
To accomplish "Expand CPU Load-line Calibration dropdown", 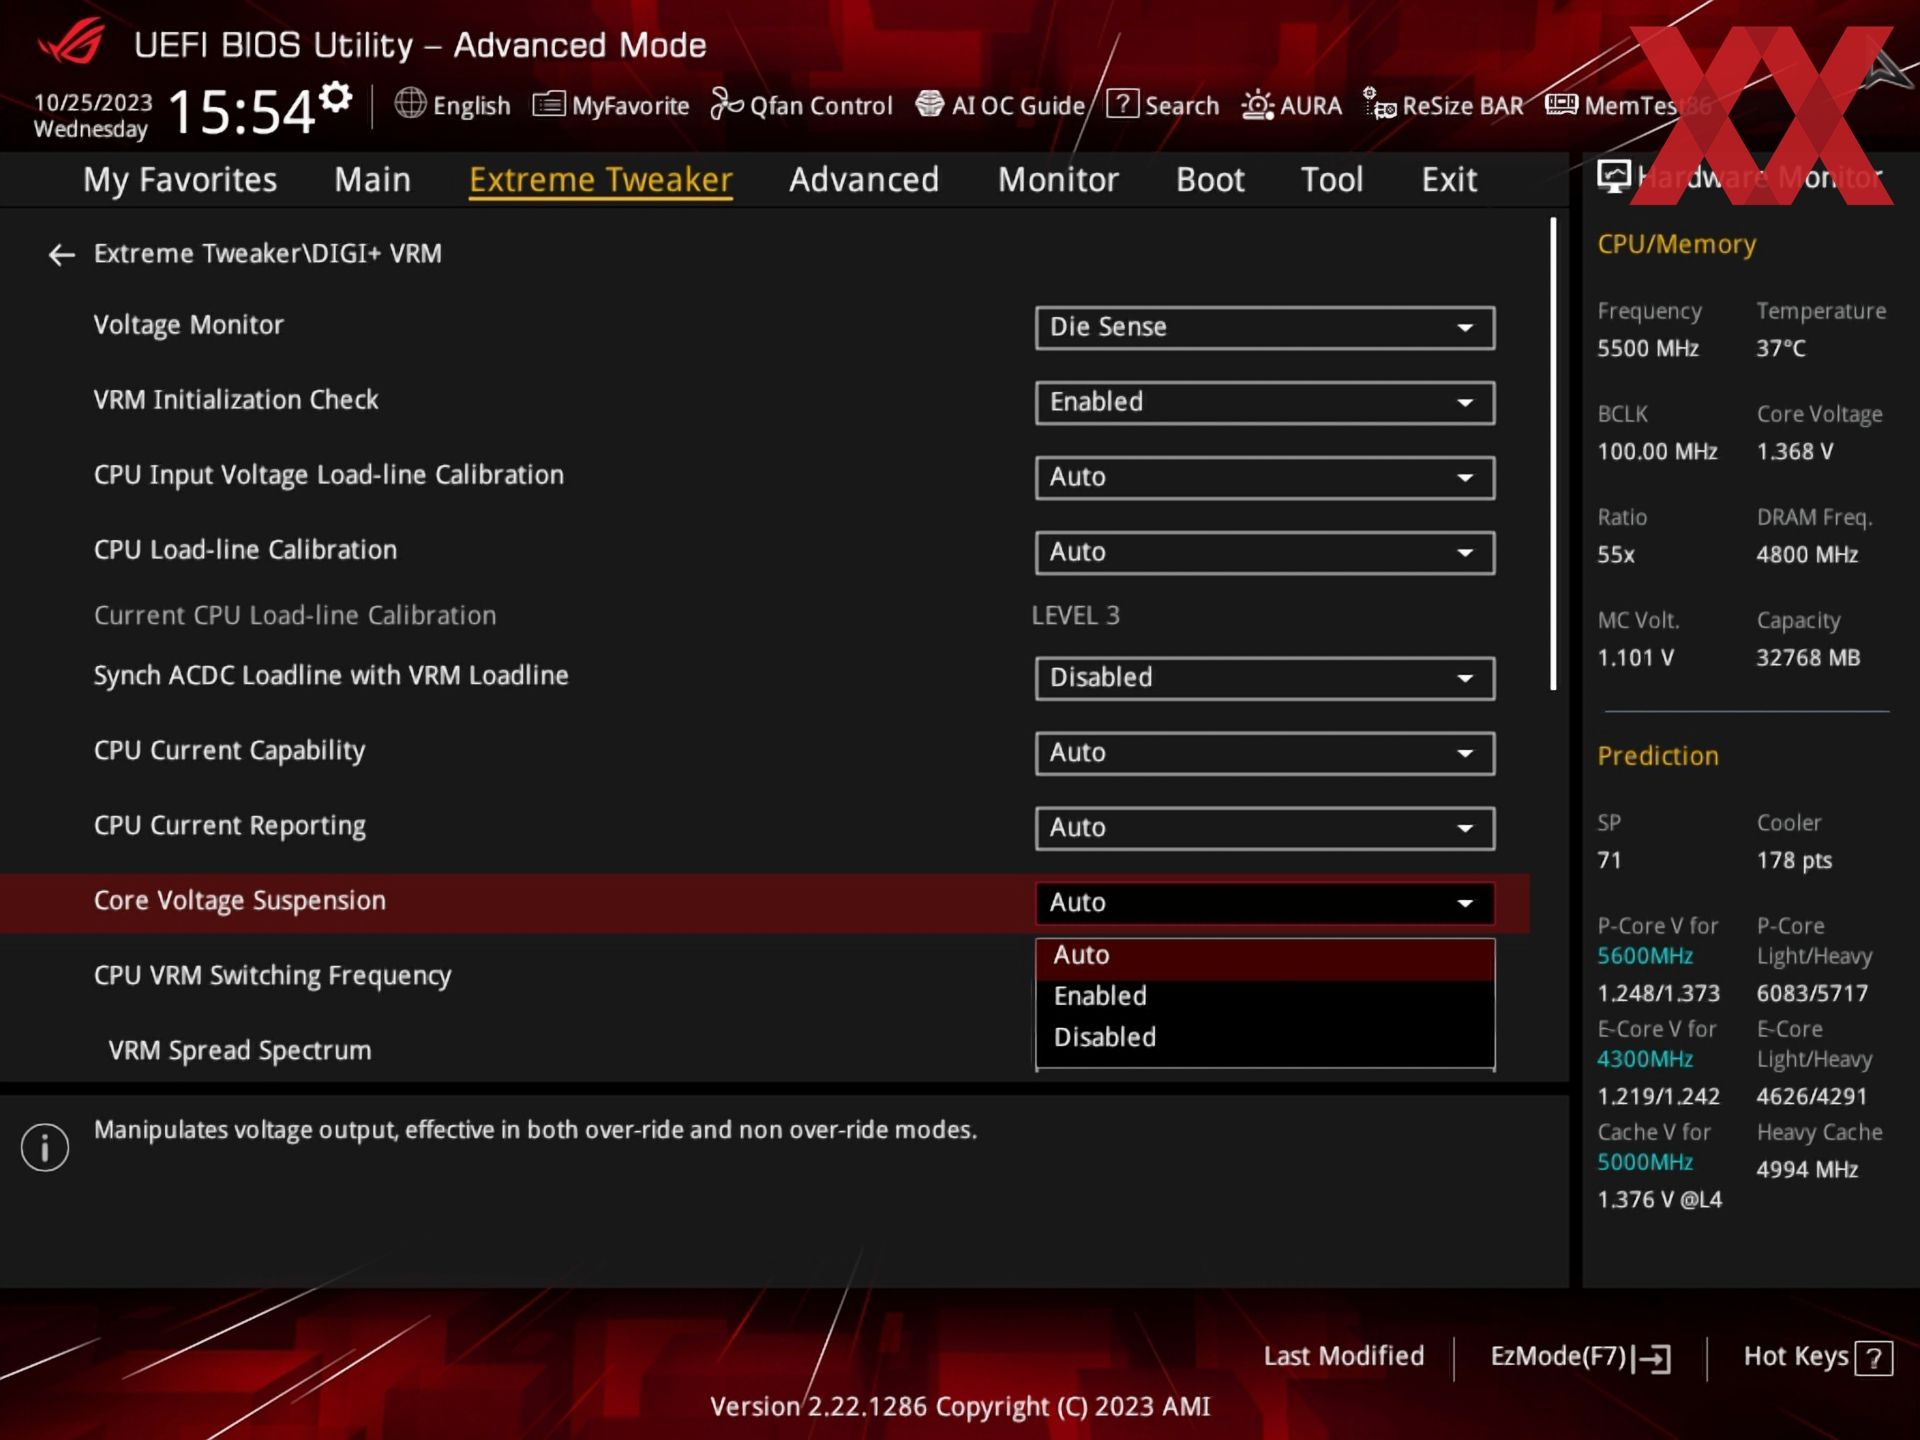I will point(1265,552).
